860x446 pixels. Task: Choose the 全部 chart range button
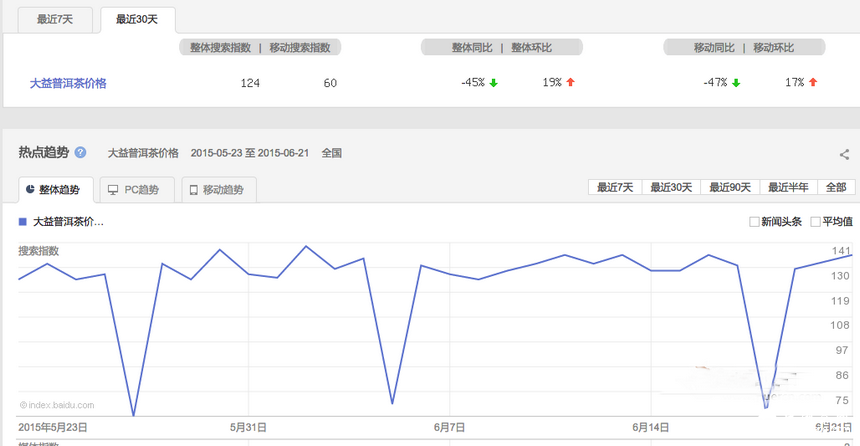pos(836,188)
